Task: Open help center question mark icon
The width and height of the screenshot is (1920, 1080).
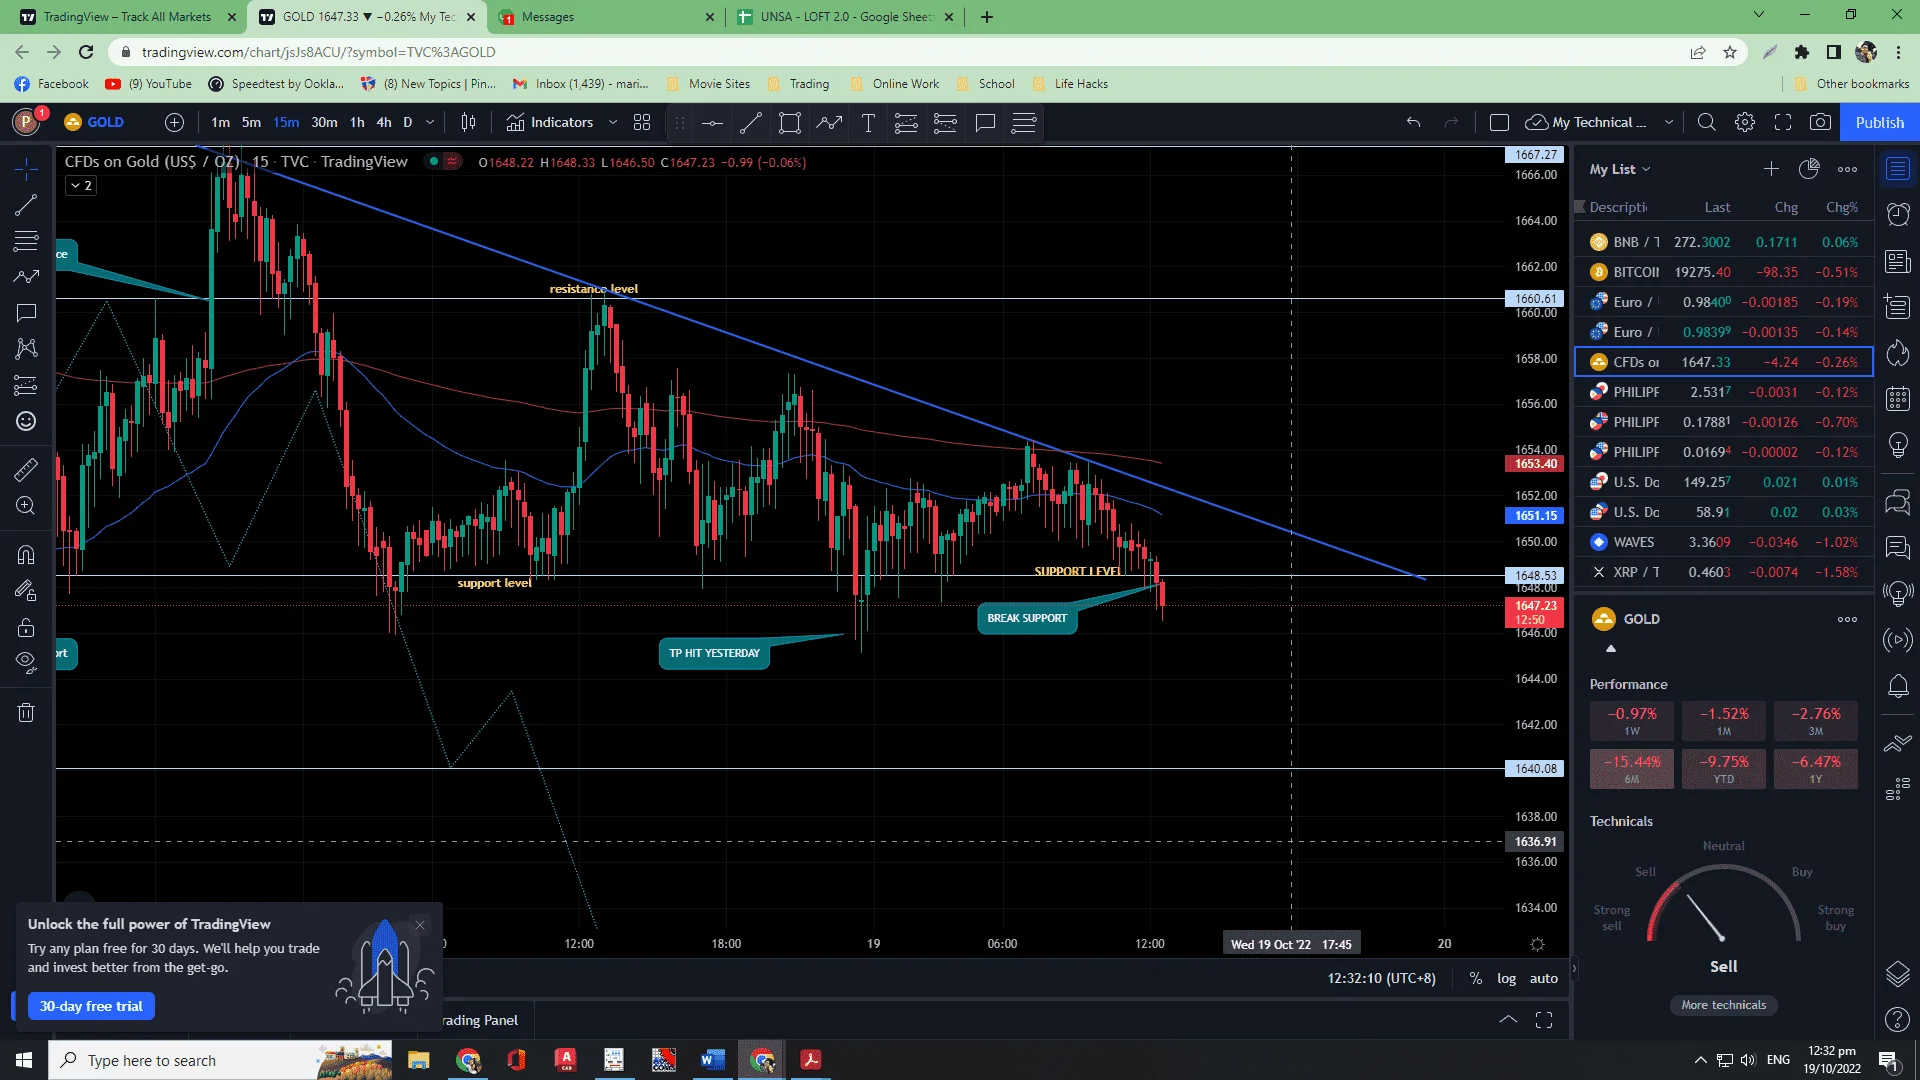Action: 1897,1019
